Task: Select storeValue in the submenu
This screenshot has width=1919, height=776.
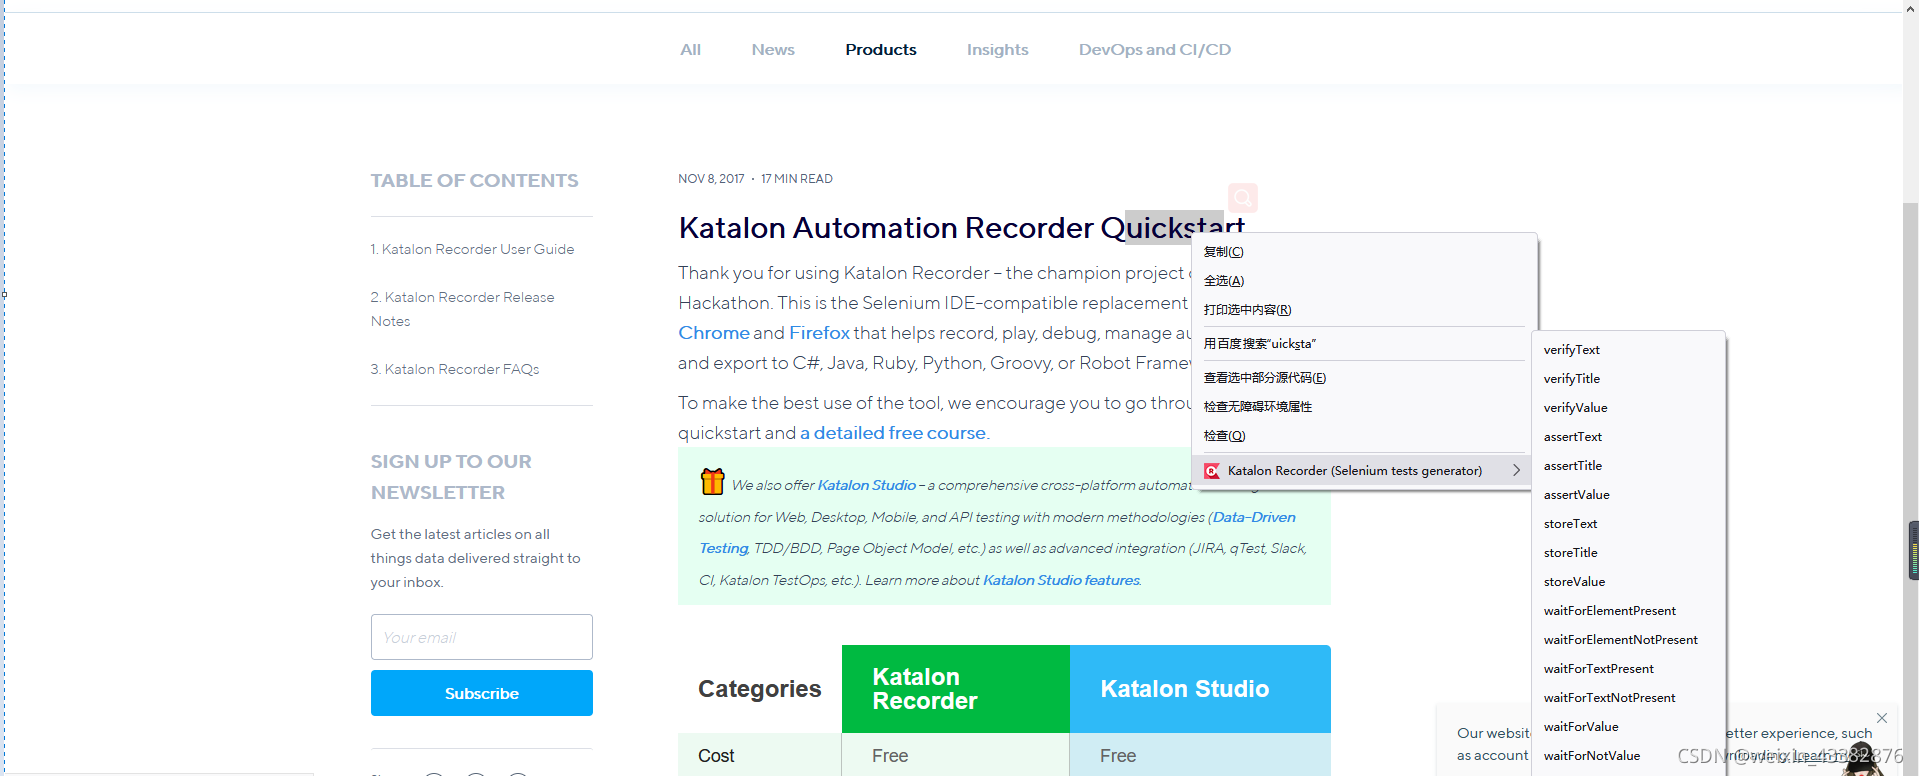Action: pos(1628,582)
